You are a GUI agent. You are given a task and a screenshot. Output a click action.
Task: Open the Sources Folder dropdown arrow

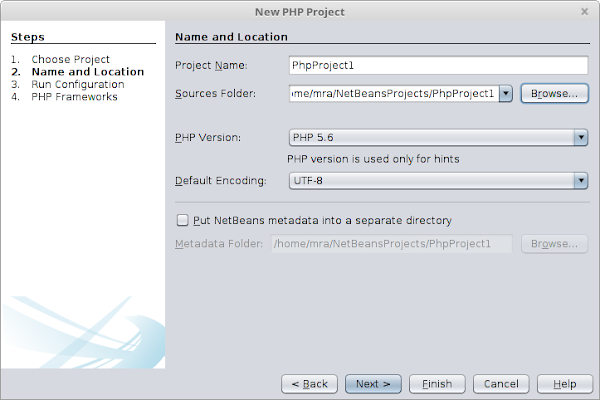pos(505,93)
